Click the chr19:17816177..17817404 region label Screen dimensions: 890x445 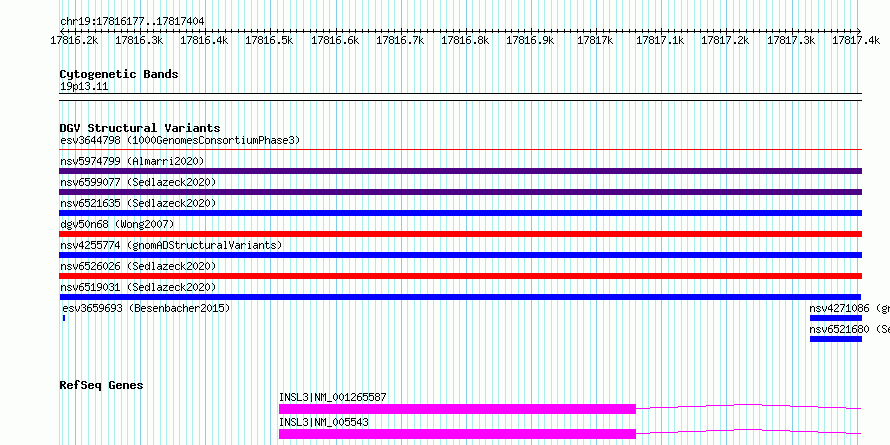132,22
